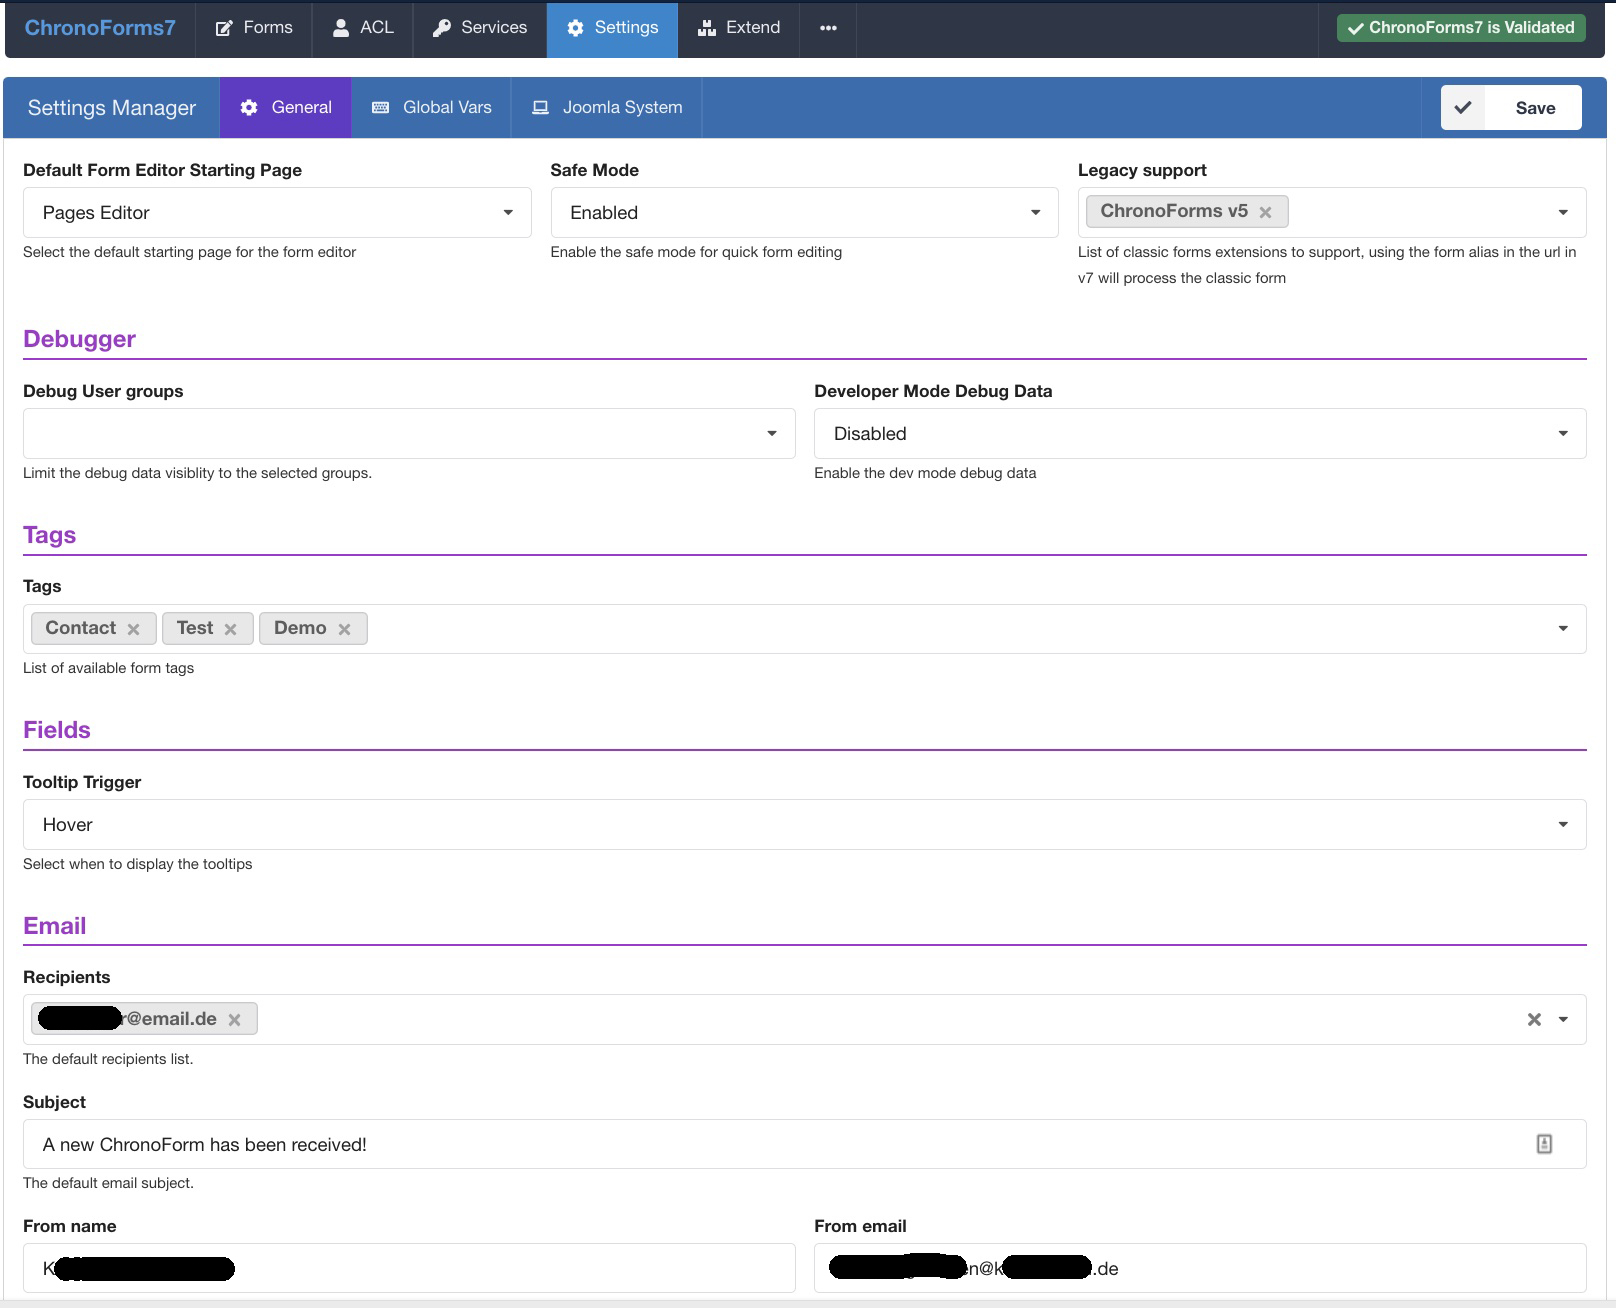Viewport: 1616px width, 1308px height.
Task: Click into the Subject input field
Action: (x=804, y=1144)
